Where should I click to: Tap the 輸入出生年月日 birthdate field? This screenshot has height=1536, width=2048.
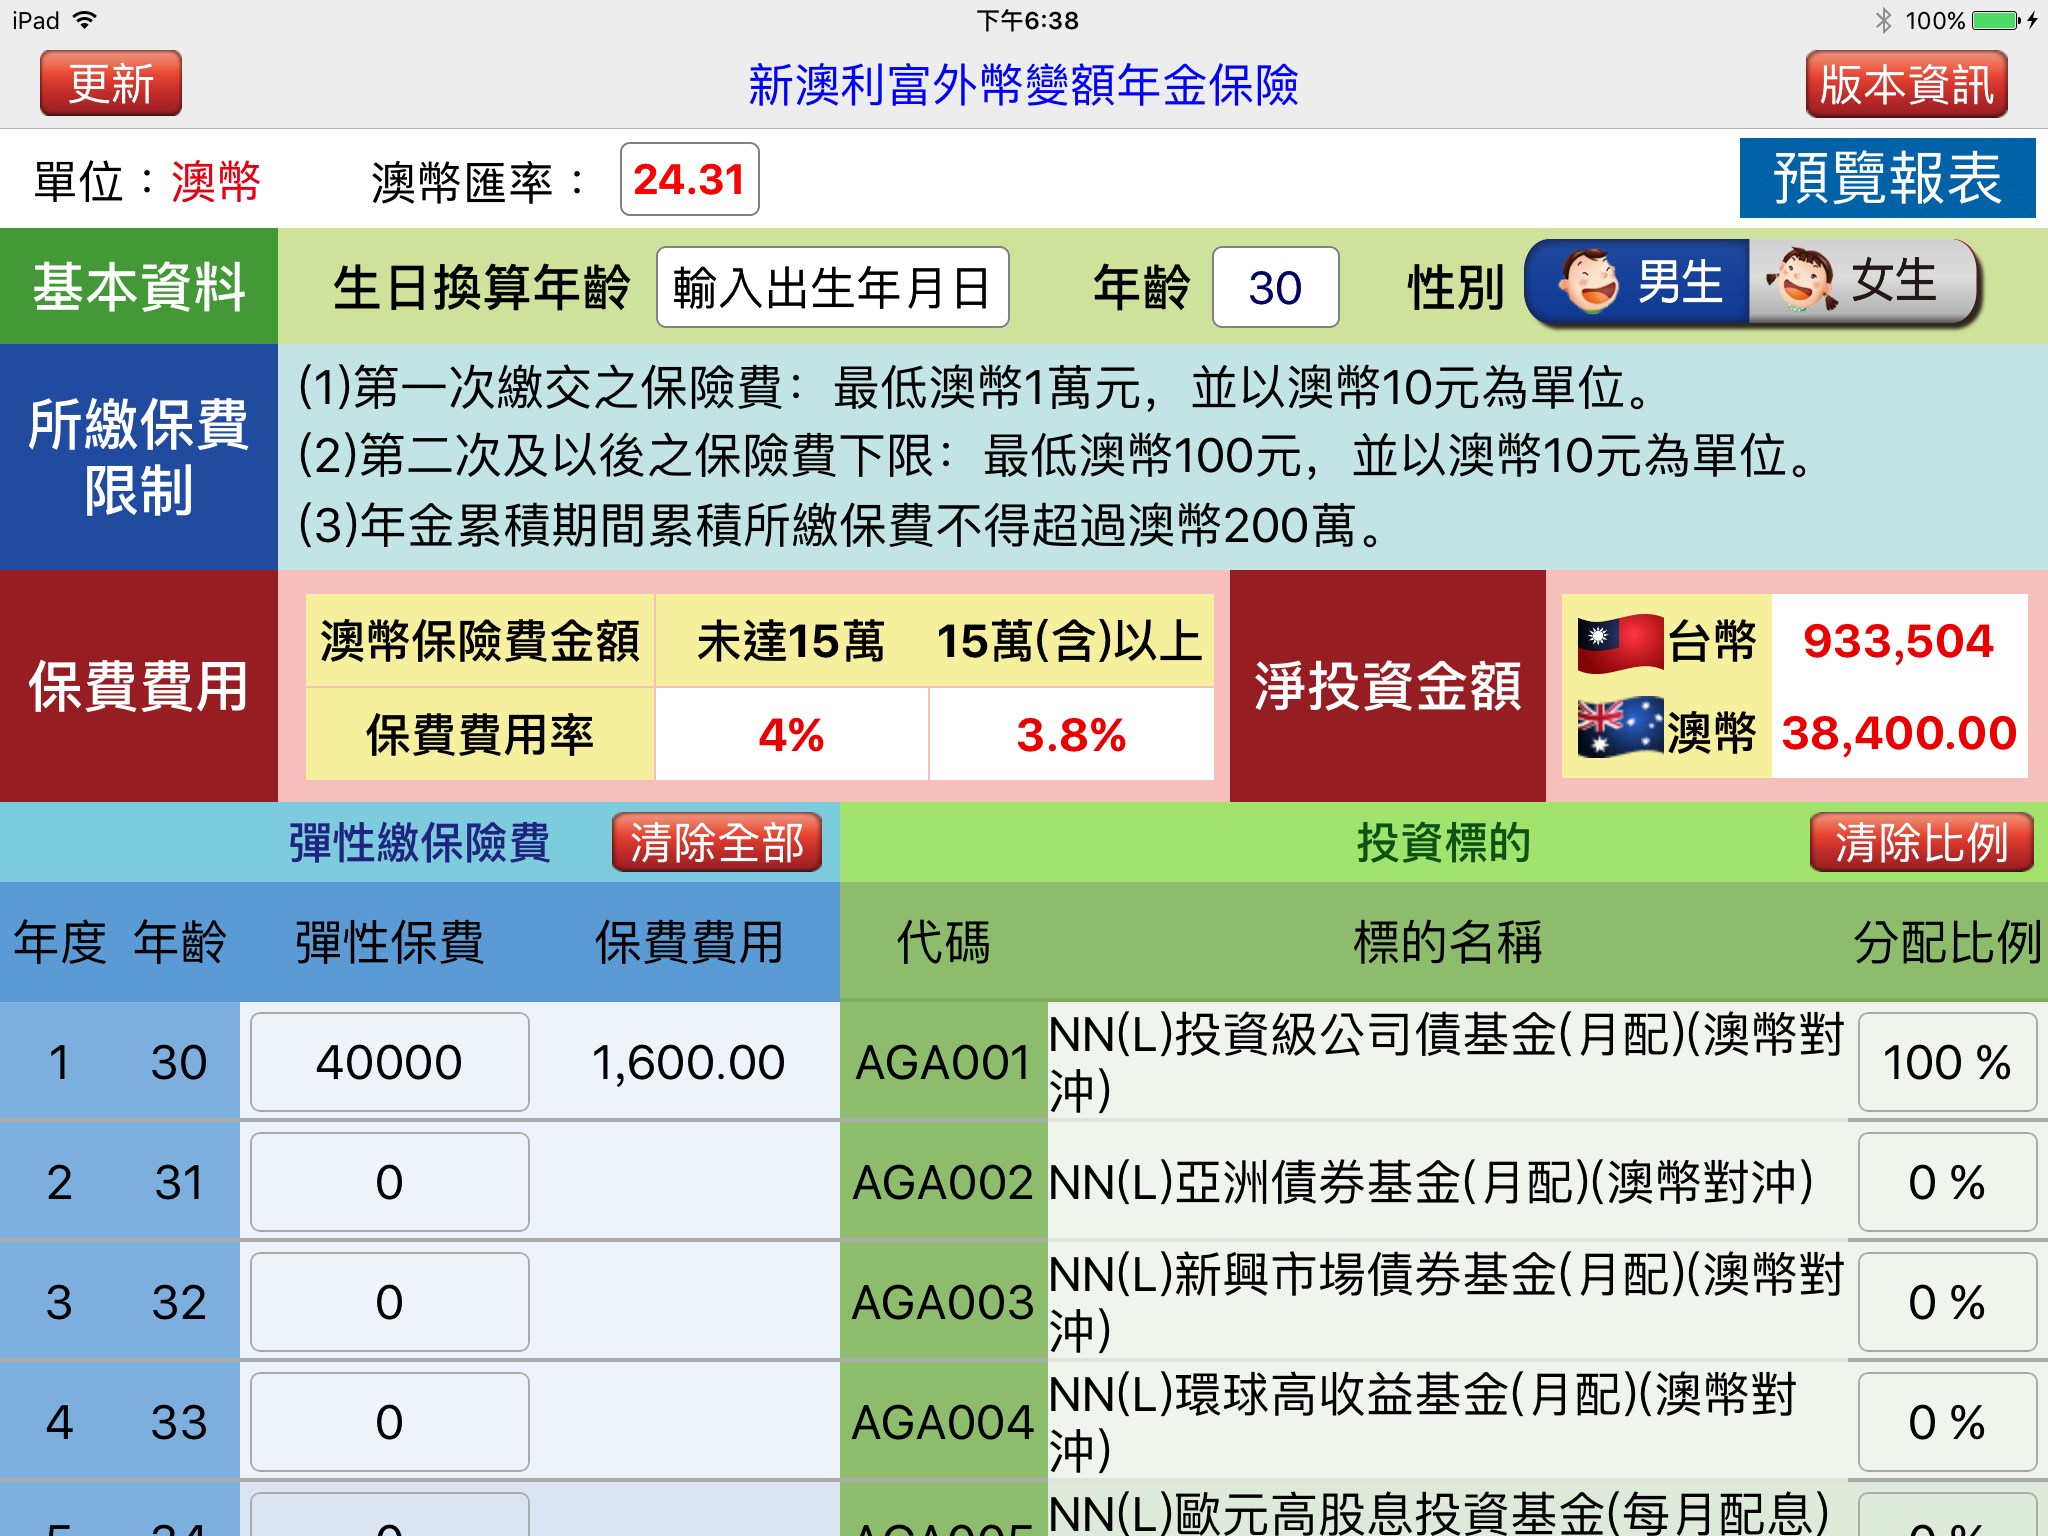(832, 288)
